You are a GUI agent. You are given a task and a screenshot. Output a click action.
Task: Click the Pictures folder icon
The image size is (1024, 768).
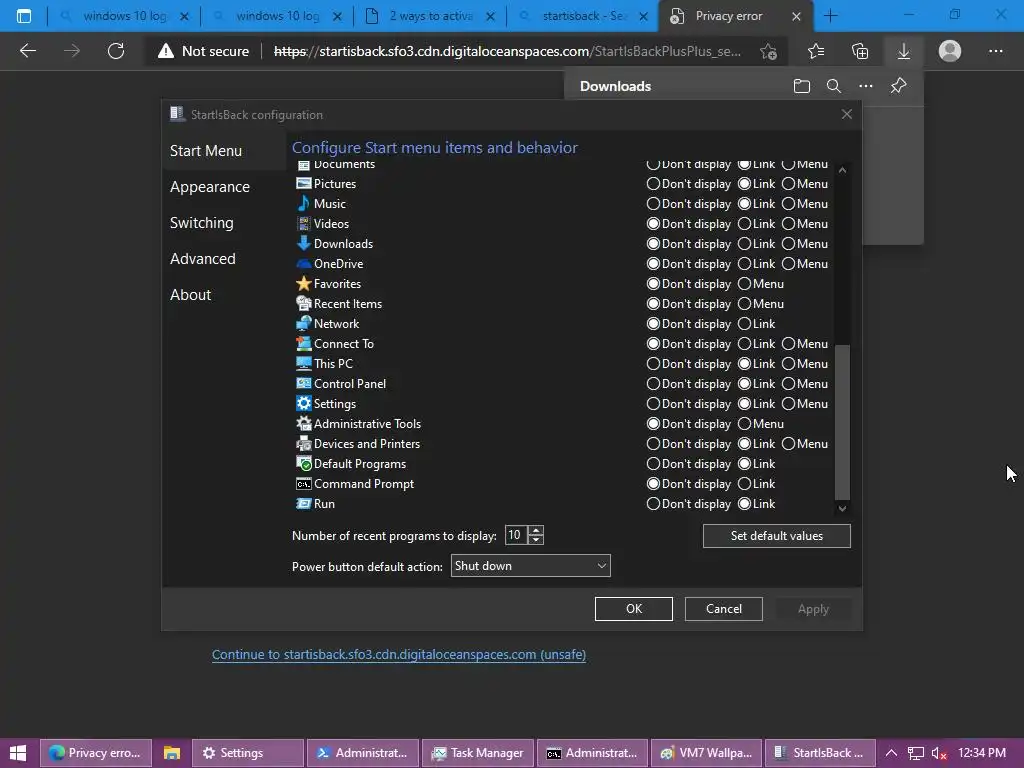pos(304,184)
